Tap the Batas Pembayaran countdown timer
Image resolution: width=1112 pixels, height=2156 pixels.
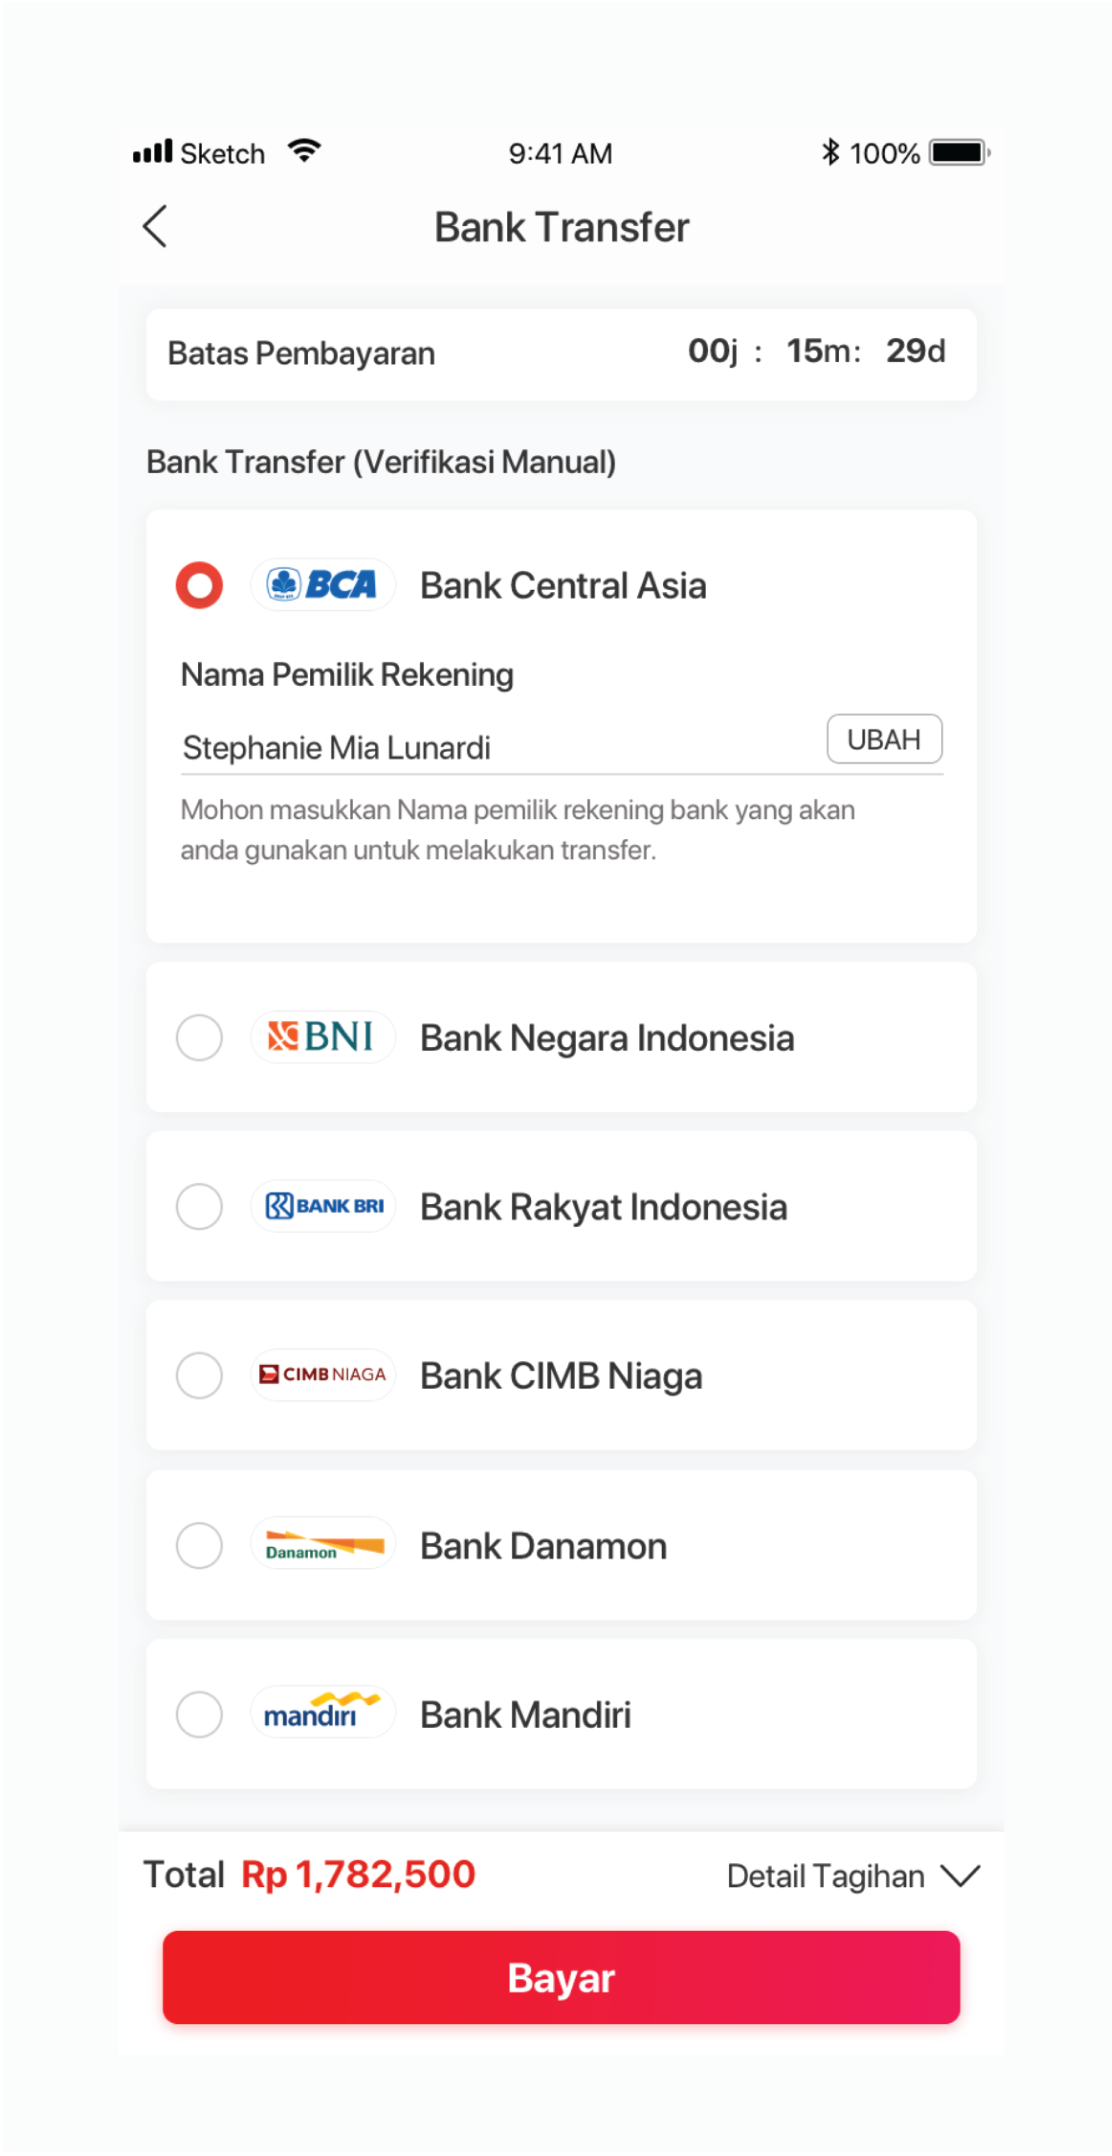point(816,352)
